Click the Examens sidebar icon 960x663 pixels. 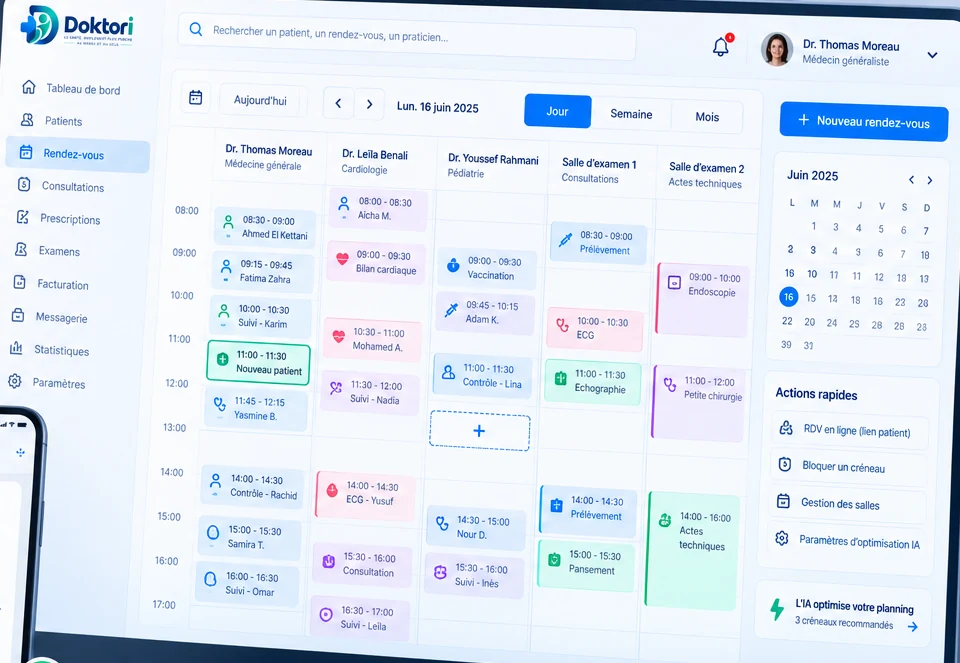point(21,249)
